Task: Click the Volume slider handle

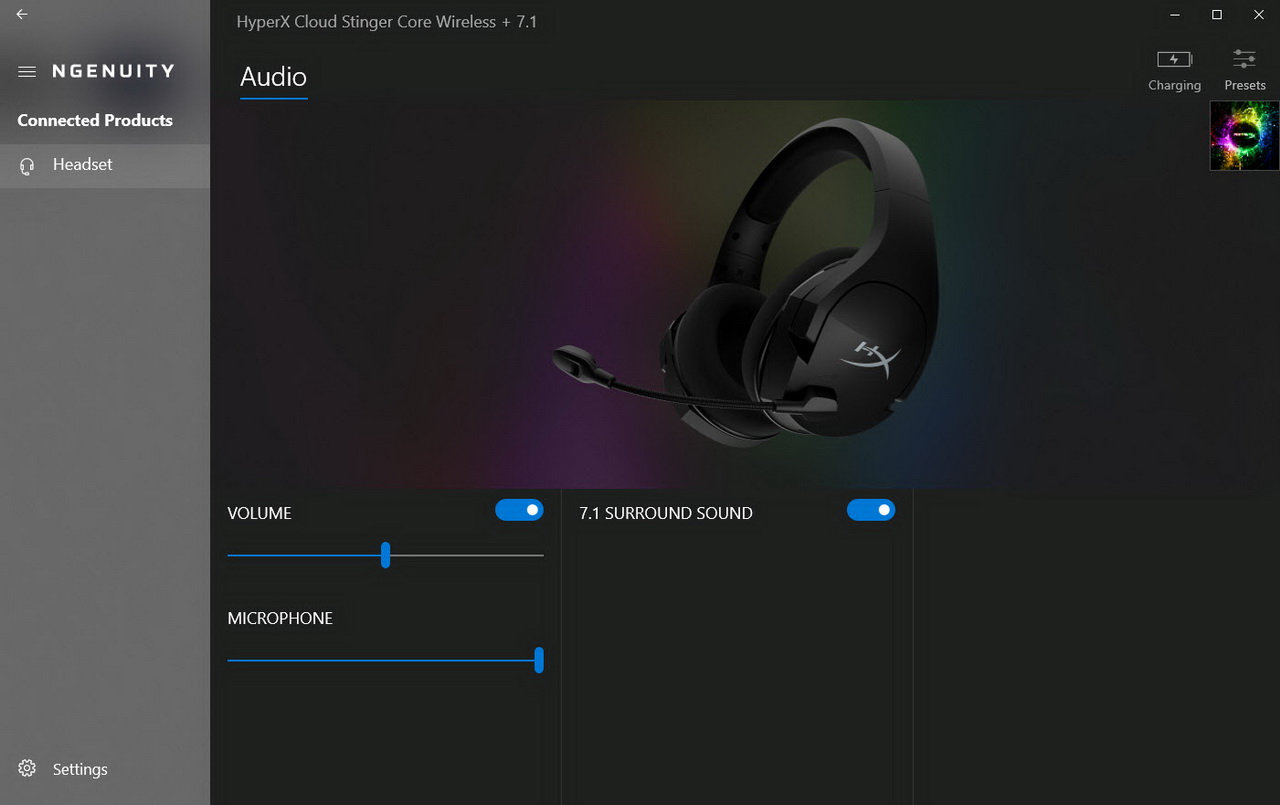Action: pos(385,555)
